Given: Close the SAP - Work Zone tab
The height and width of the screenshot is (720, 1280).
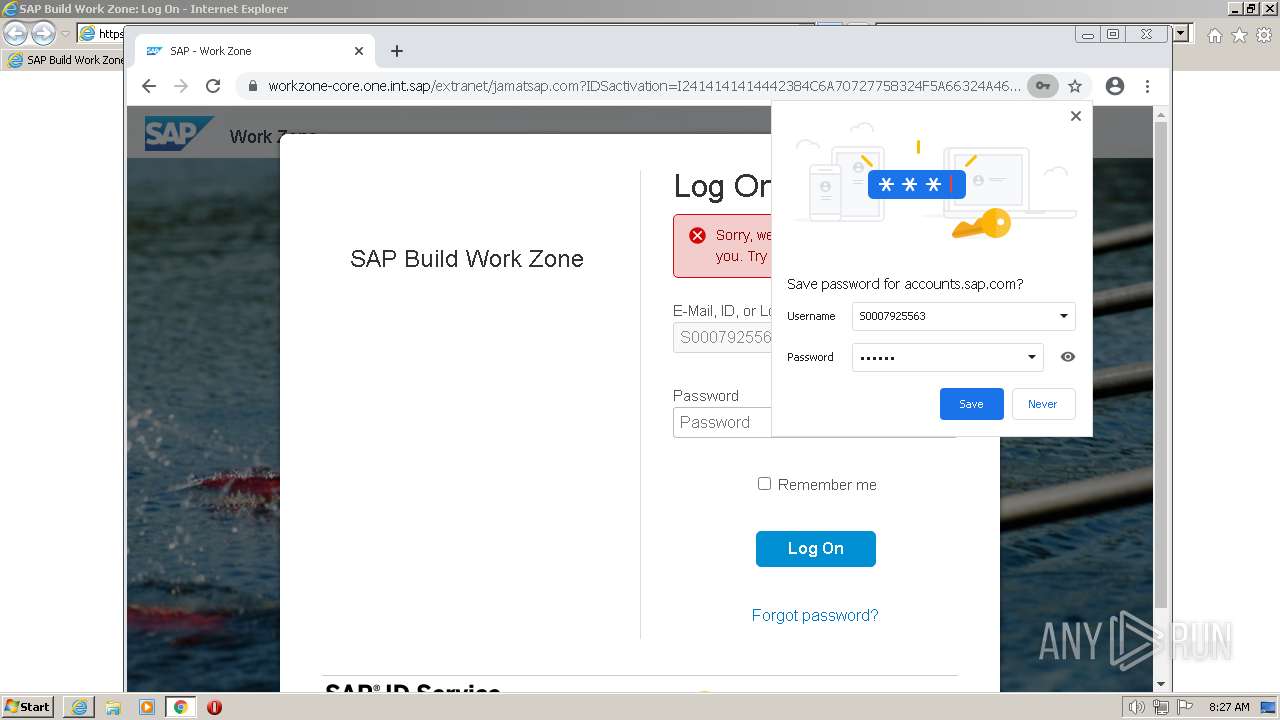Looking at the screenshot, I should [359, 51].
